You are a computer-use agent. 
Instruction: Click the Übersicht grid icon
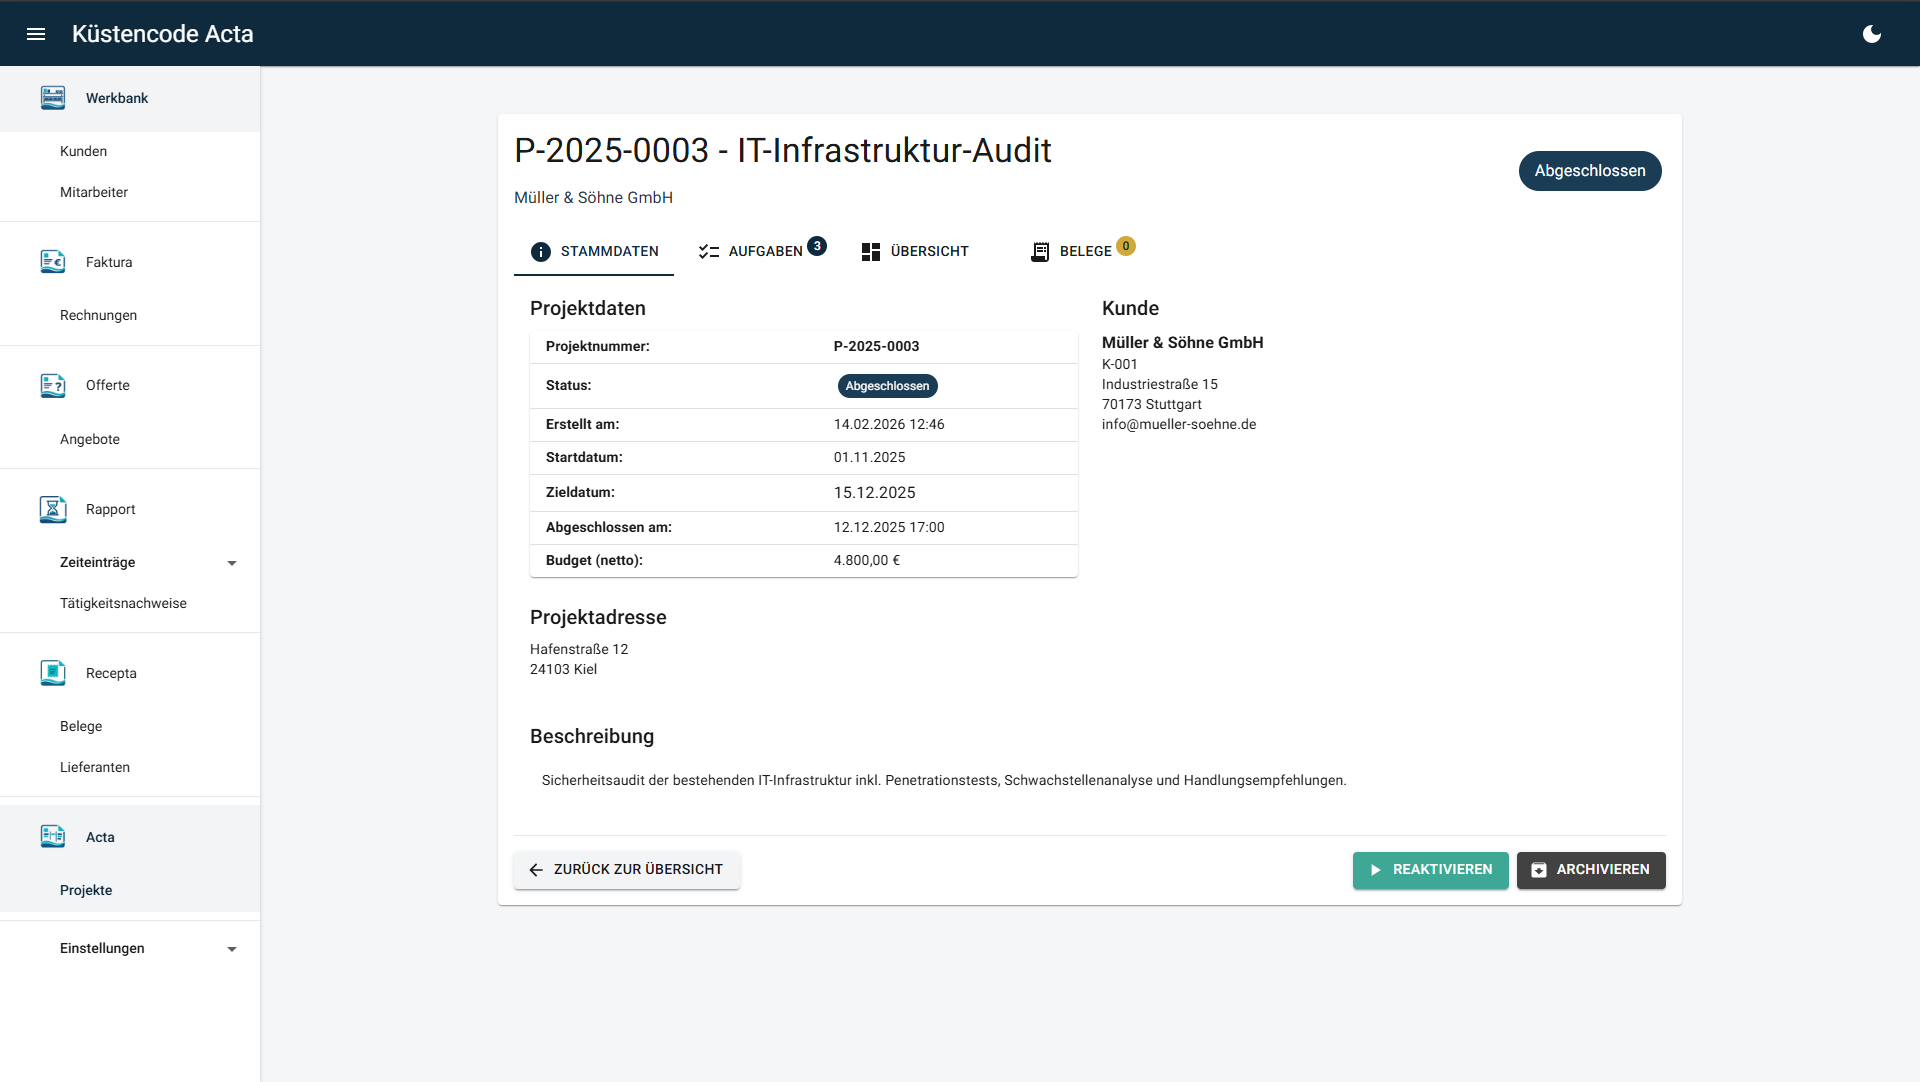[x=870, y=251]
